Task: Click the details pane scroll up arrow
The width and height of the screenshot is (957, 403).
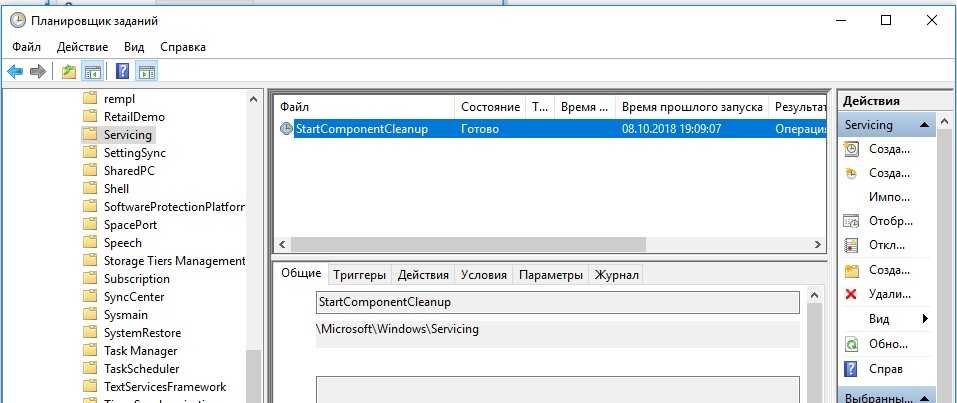Action: pyautogui.click(x=814, y=296)
